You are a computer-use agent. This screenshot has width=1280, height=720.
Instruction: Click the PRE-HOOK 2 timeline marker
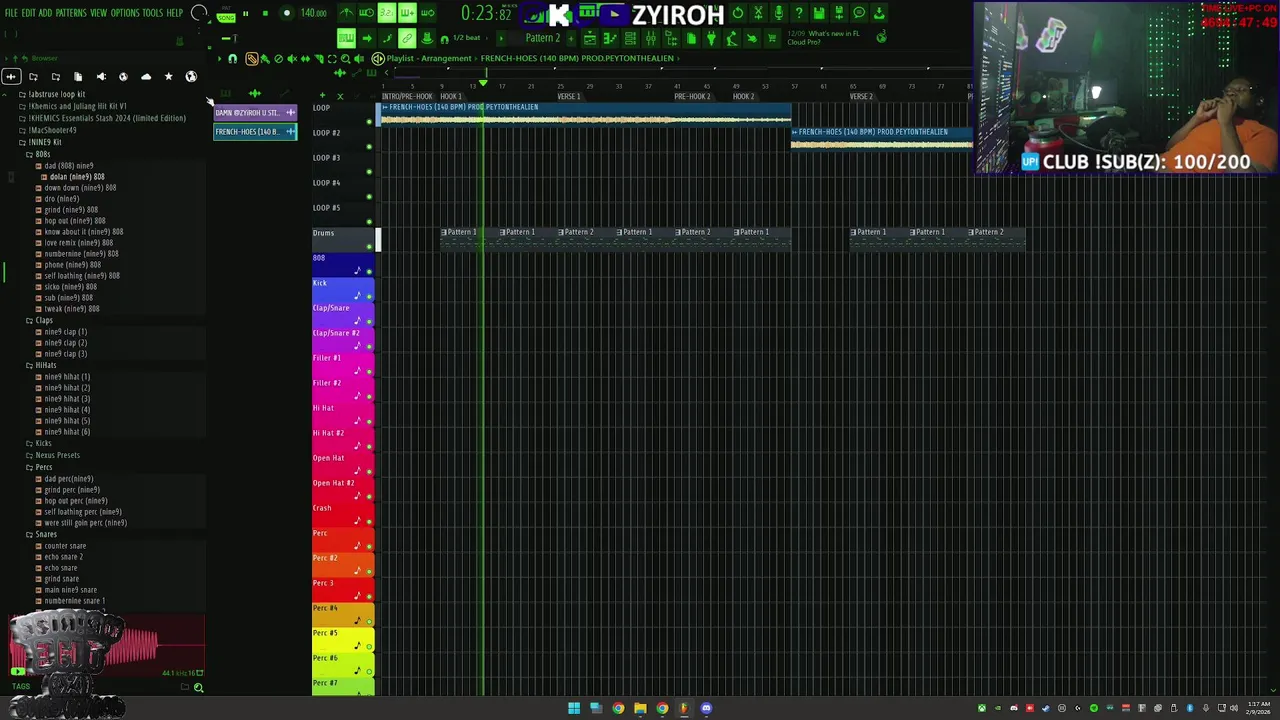(692, 96)
